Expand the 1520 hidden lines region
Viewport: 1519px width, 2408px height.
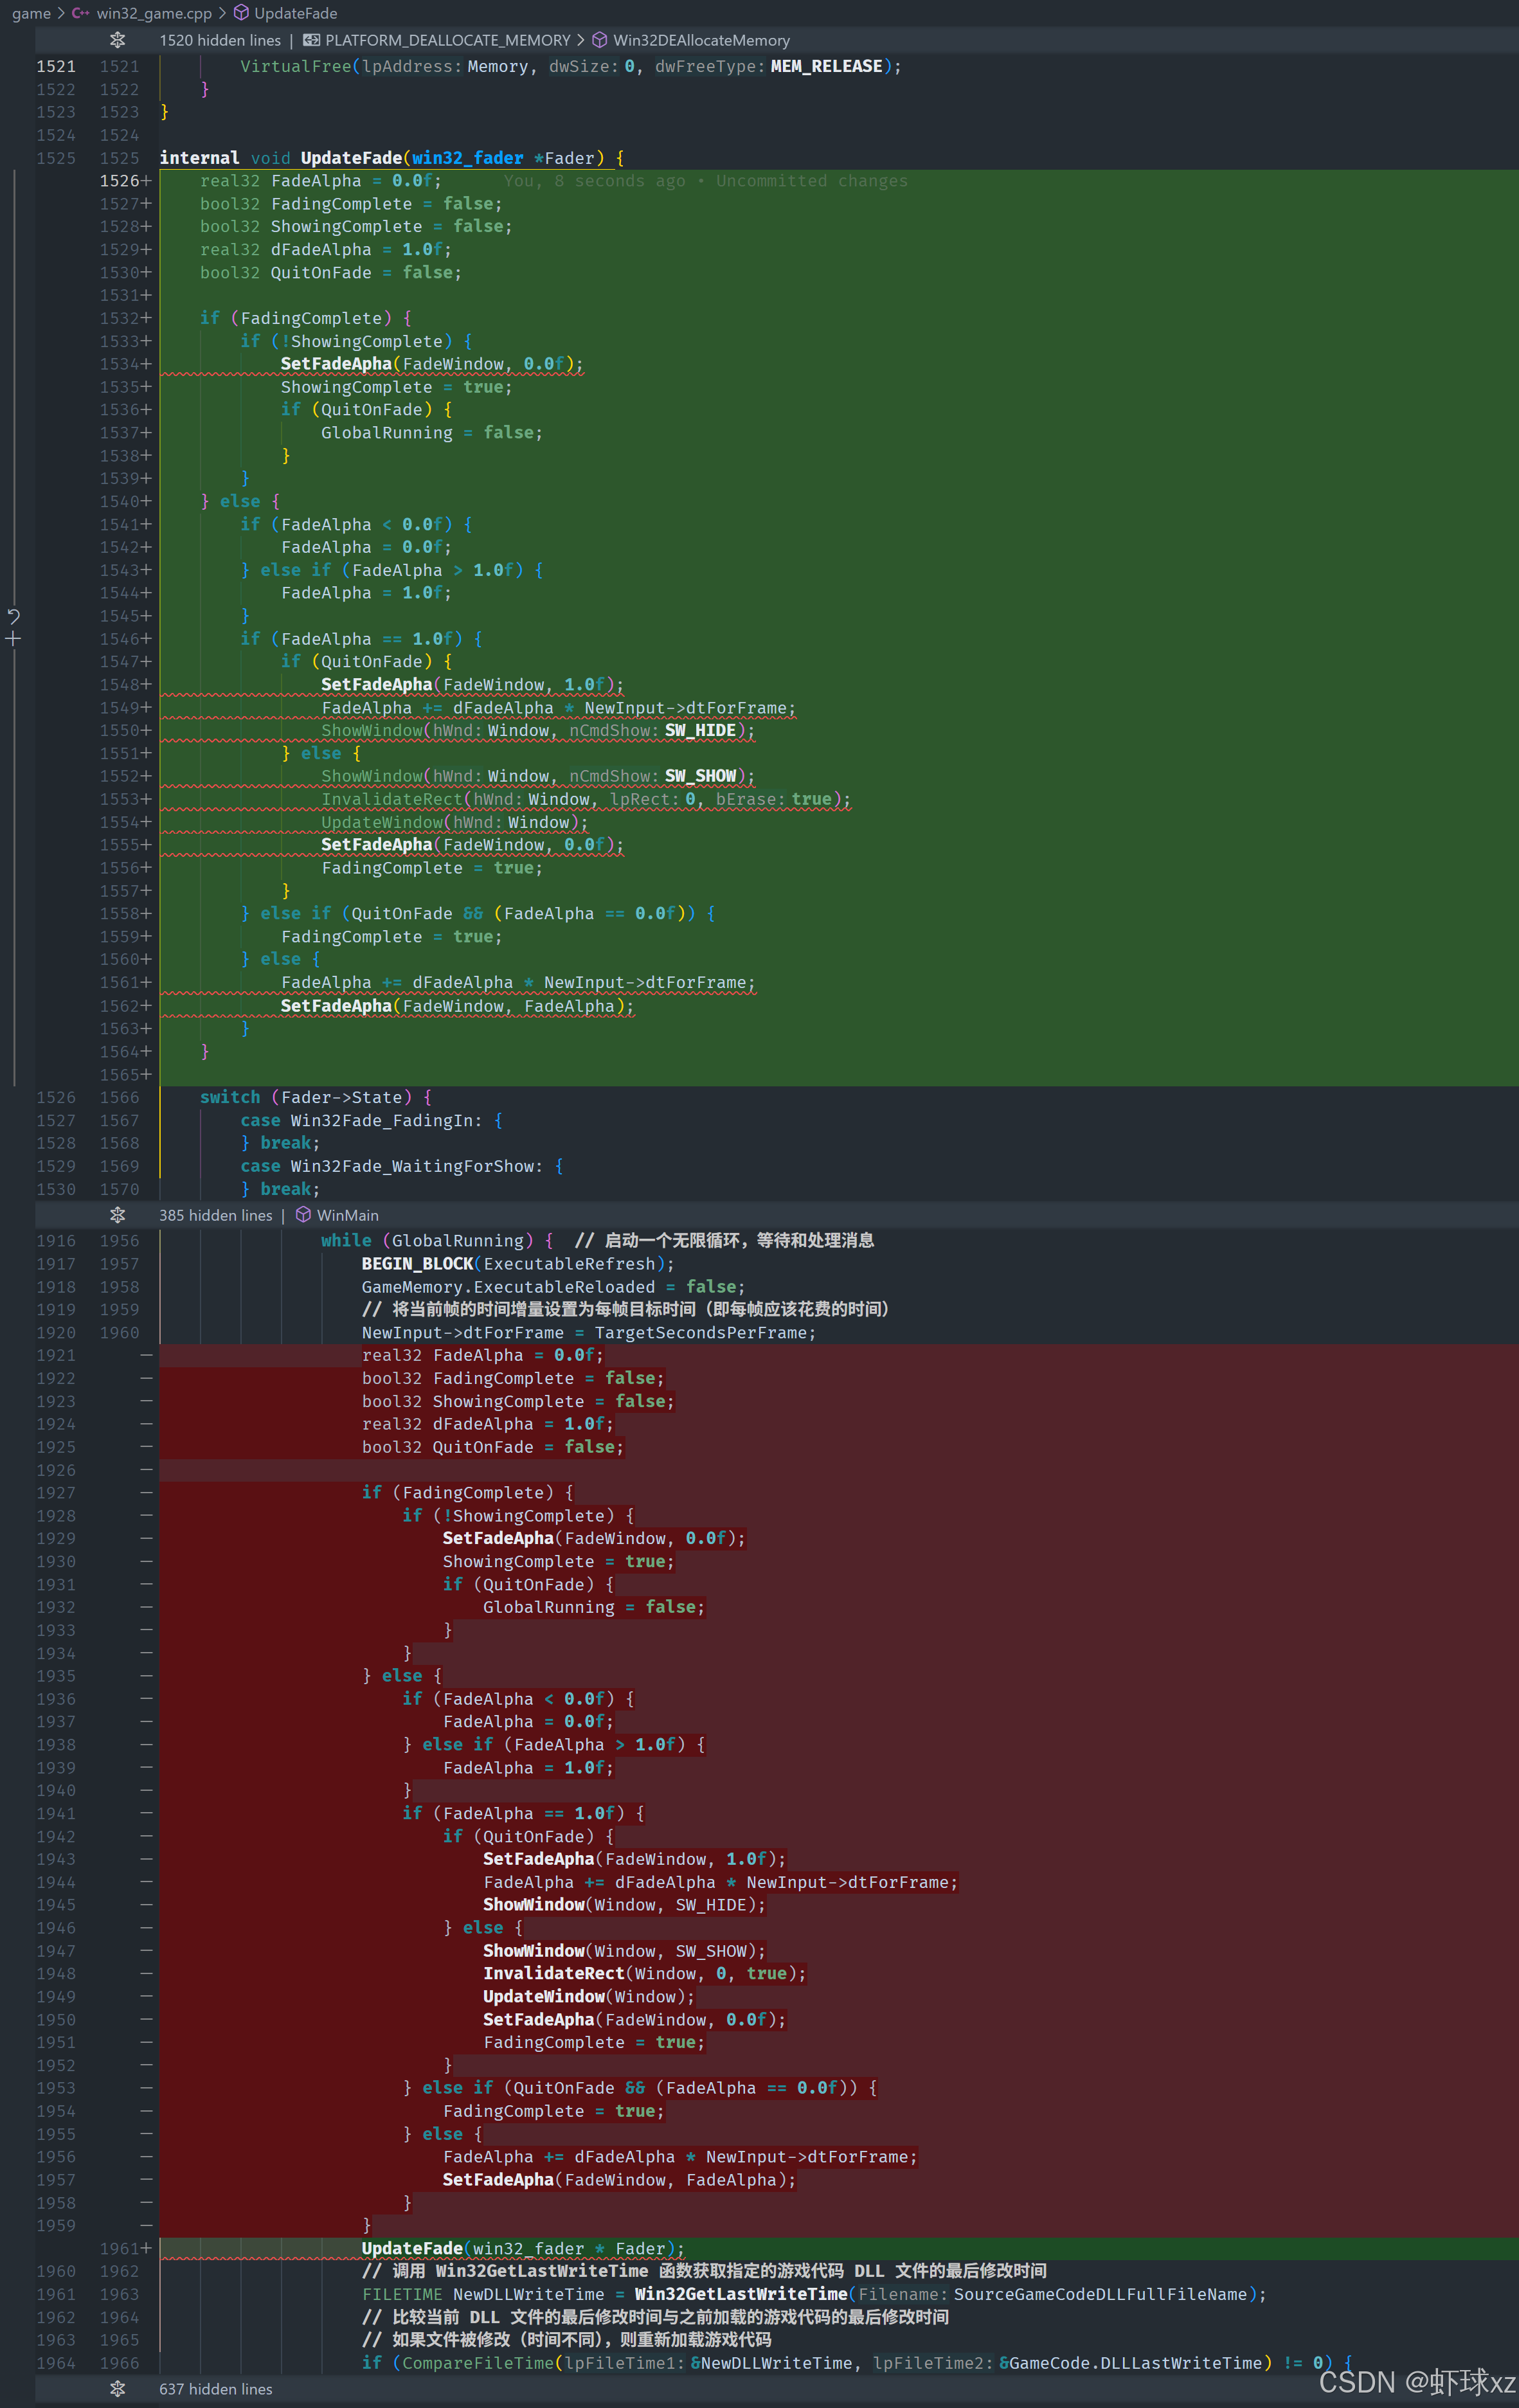point(220,40)
